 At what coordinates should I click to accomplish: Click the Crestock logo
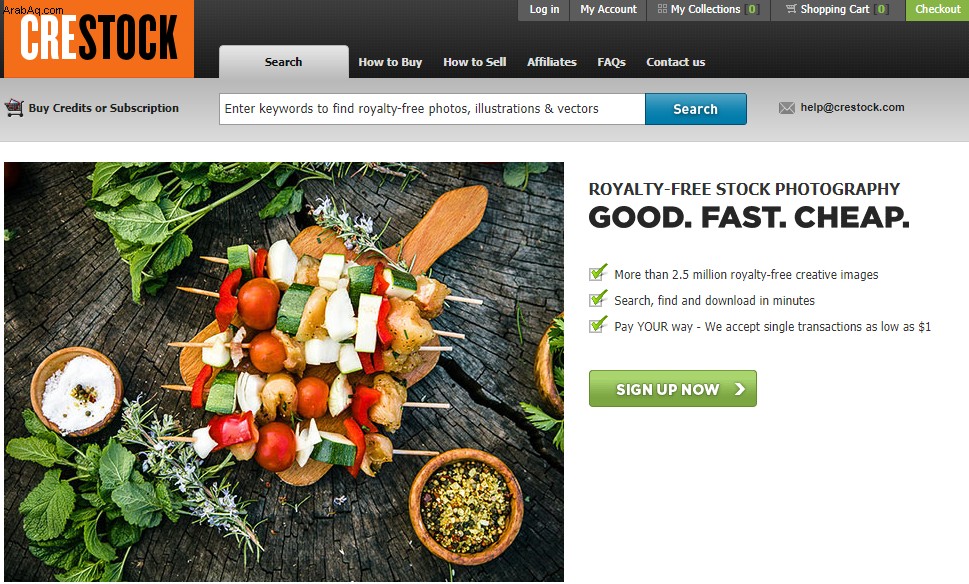pyautogui.click(x=99, y=38)
